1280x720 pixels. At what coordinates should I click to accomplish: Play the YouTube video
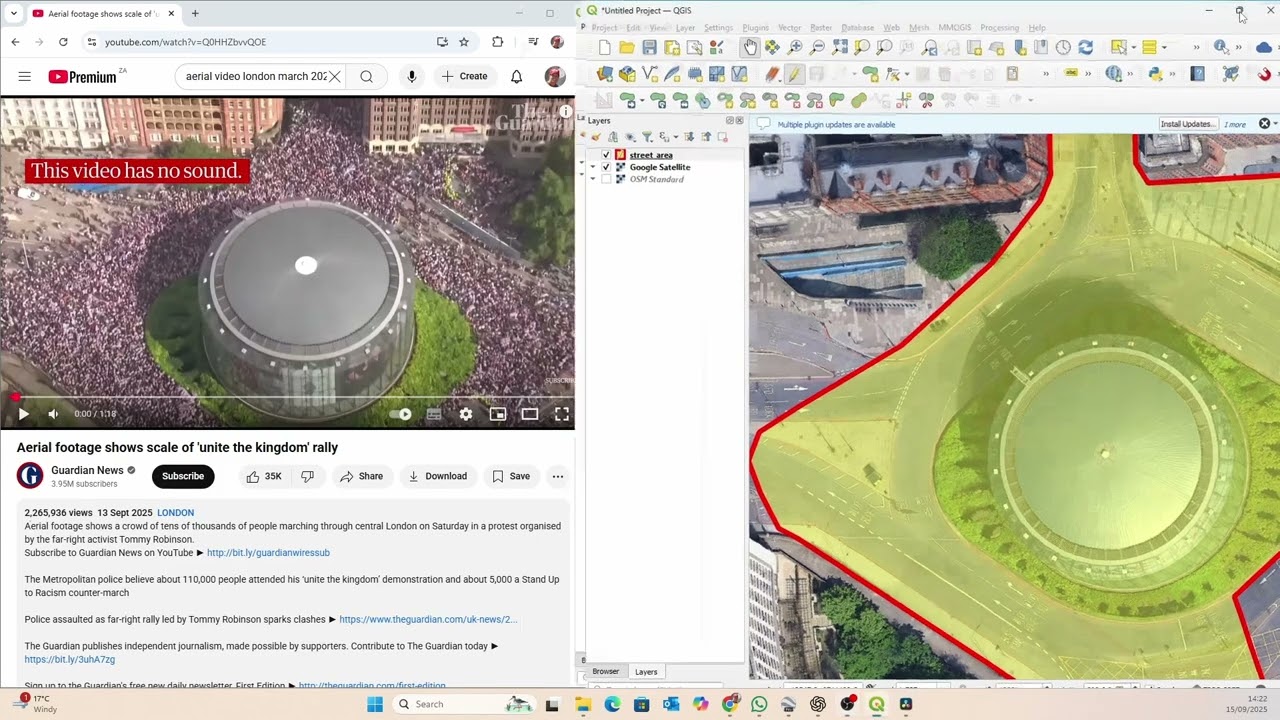point(23,414)
